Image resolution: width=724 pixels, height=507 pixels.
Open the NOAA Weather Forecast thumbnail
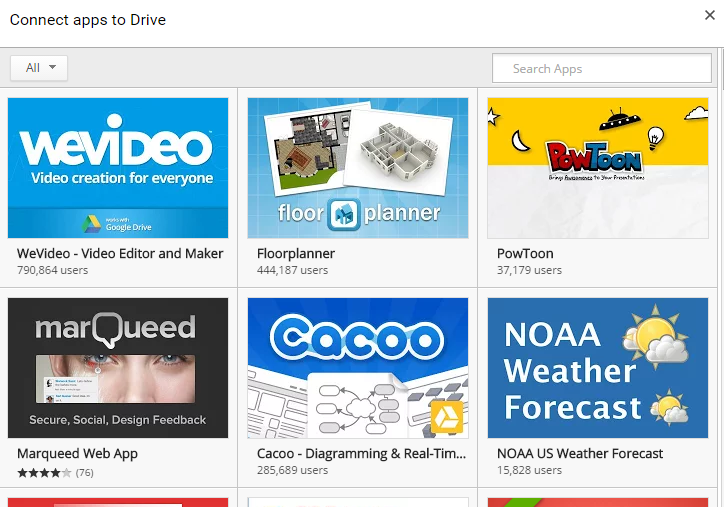pyautogui.click(x=598, y=368)
